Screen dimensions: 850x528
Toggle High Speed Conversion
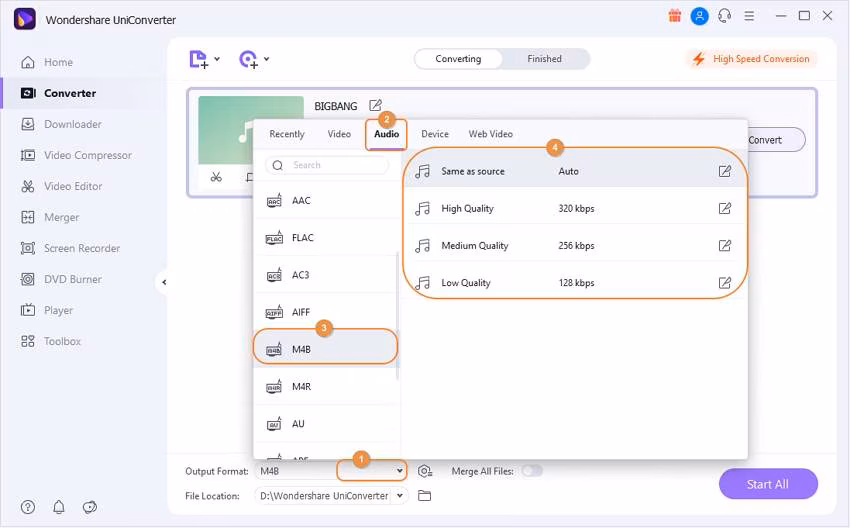click(752, 59)
